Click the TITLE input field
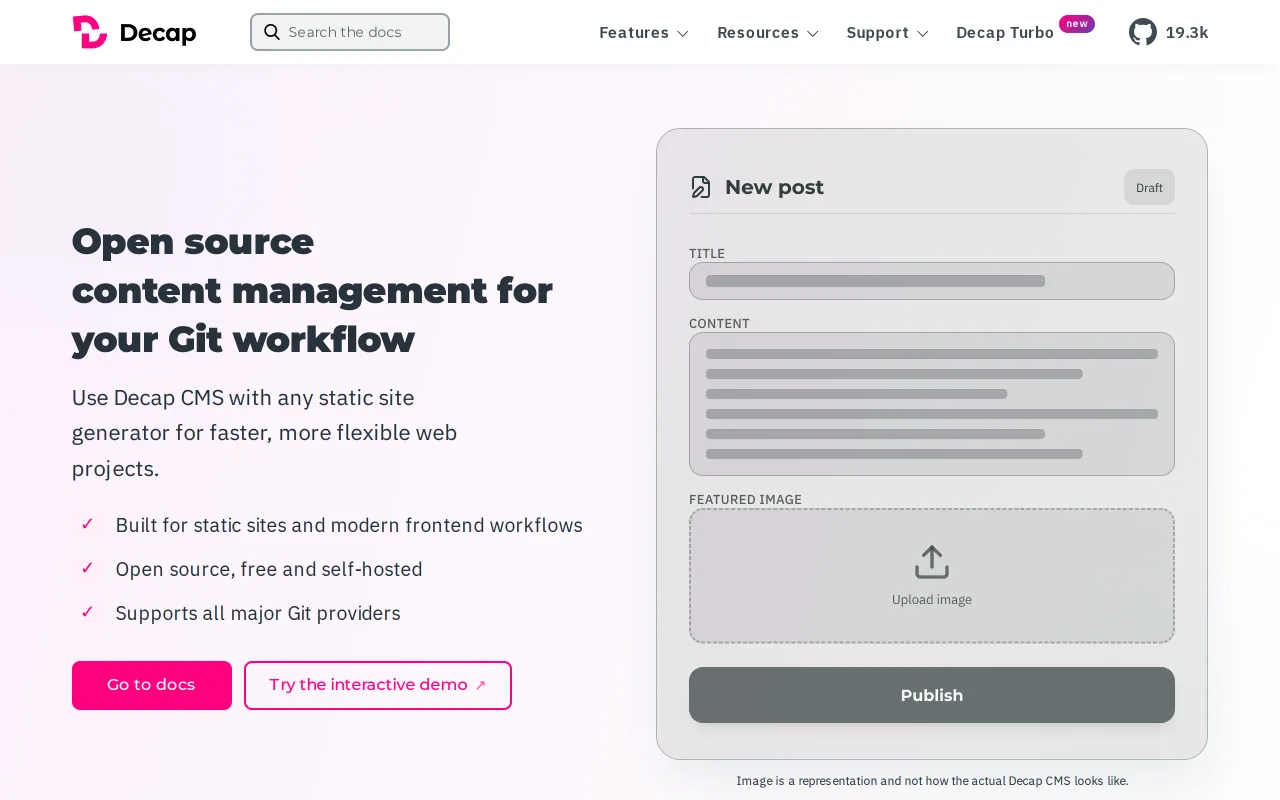Viewport: 1280px width, 800px height. tap(932, 281)
